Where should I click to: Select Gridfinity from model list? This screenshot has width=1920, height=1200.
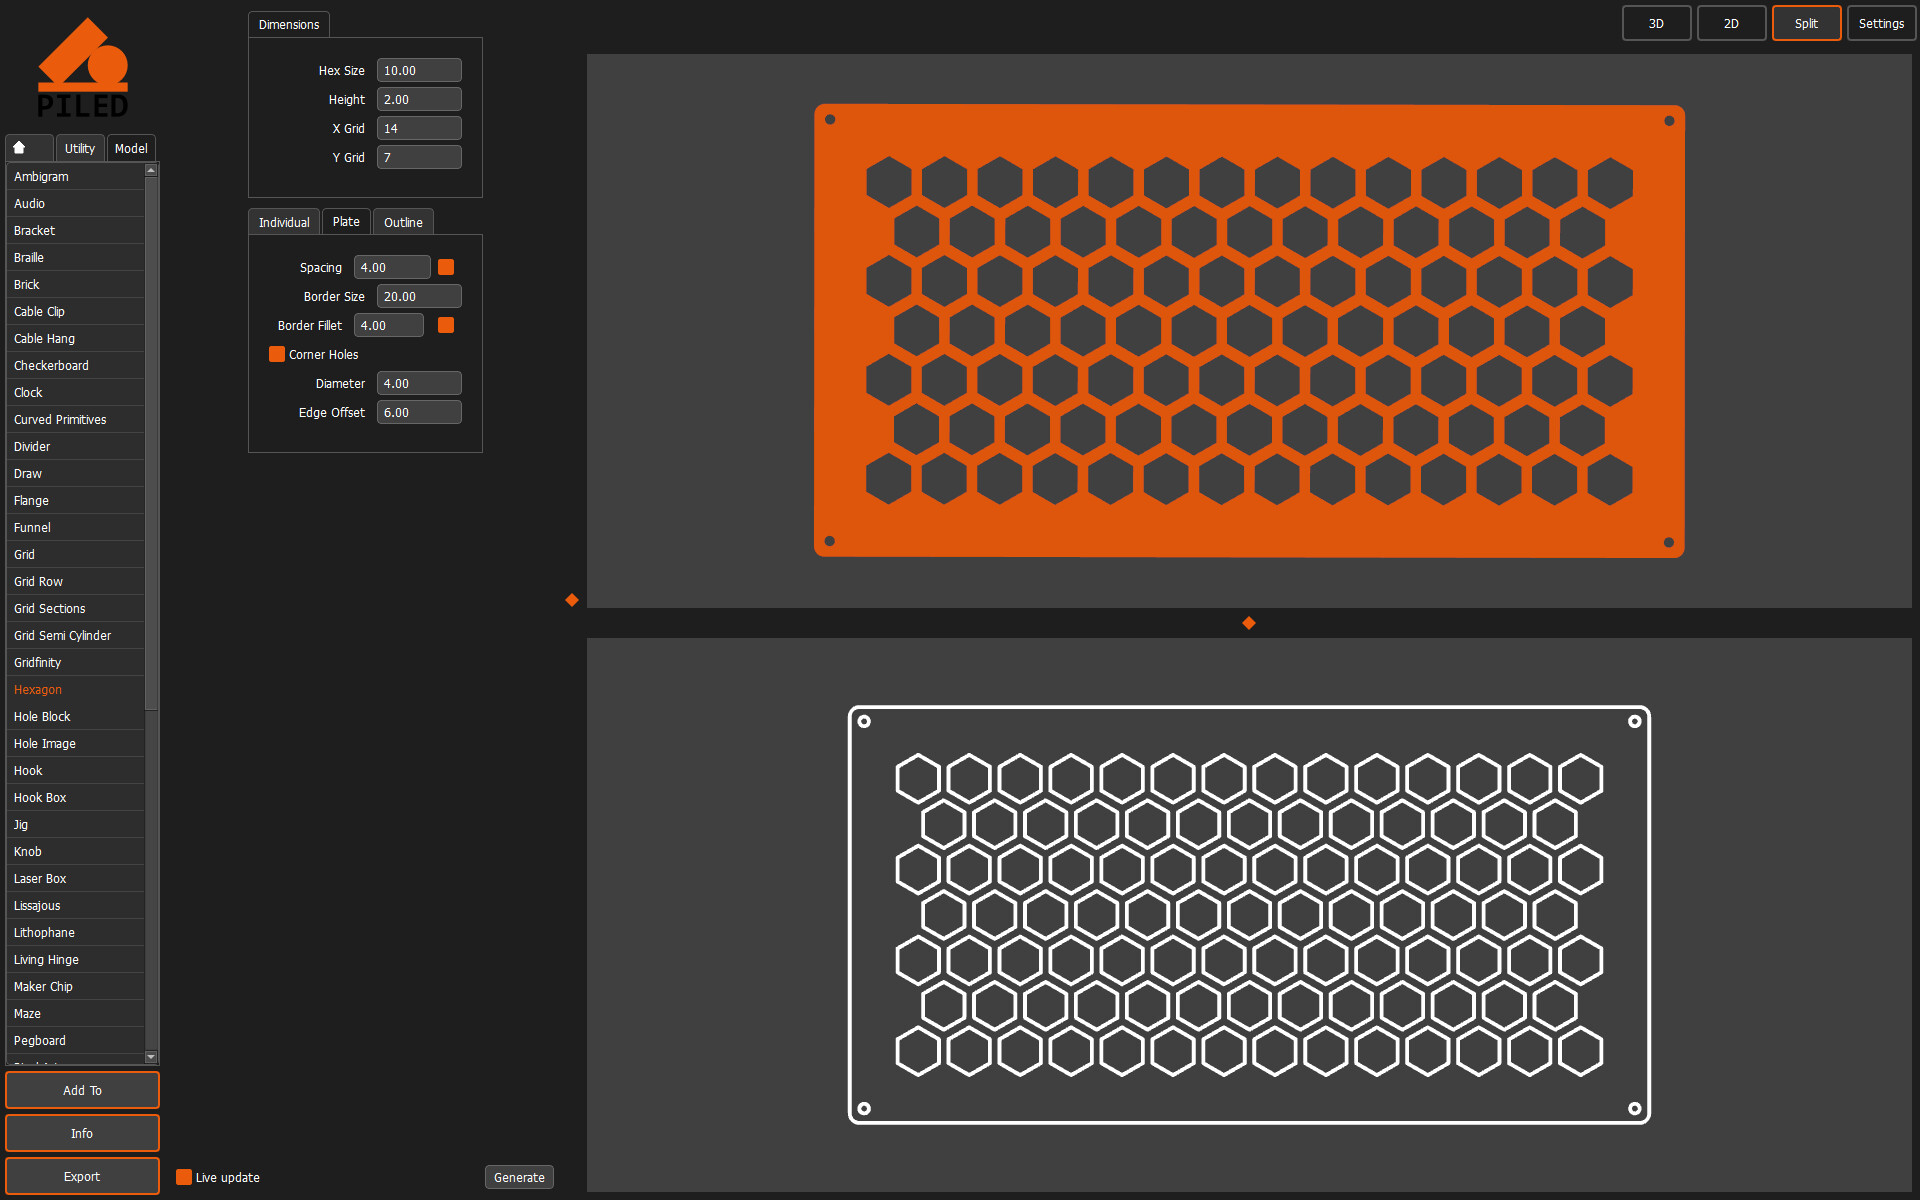[75, 662]
